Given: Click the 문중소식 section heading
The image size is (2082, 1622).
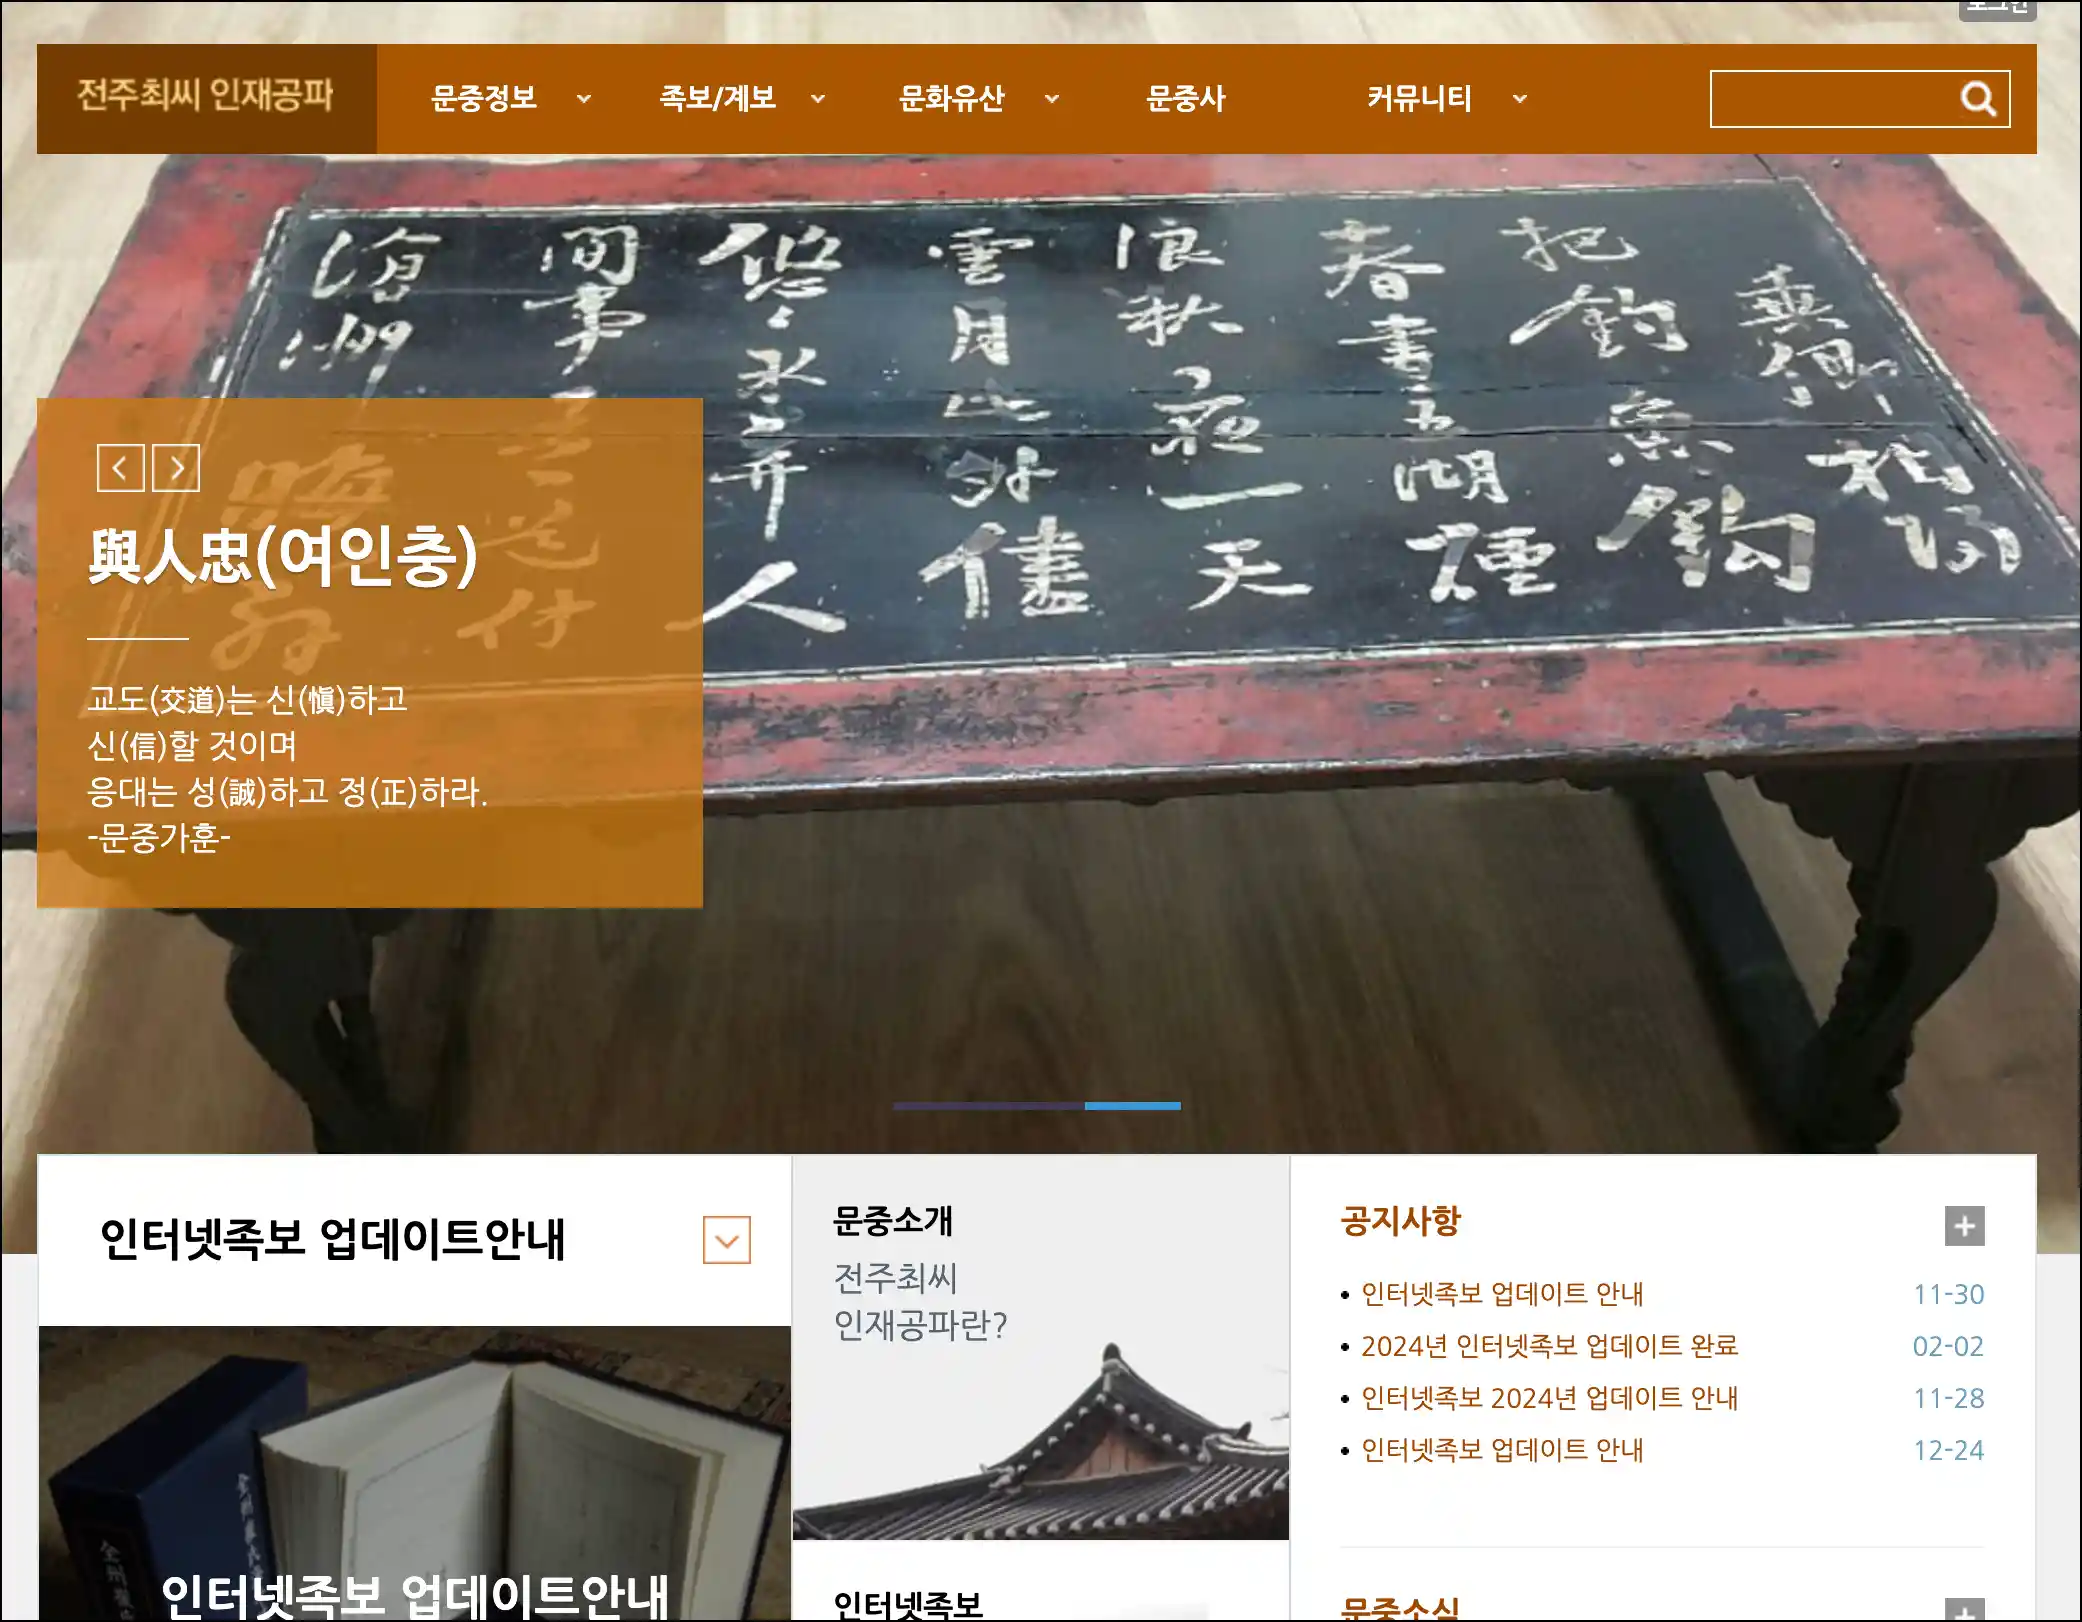Looking at the screenshot, I should point(1400,1608).
